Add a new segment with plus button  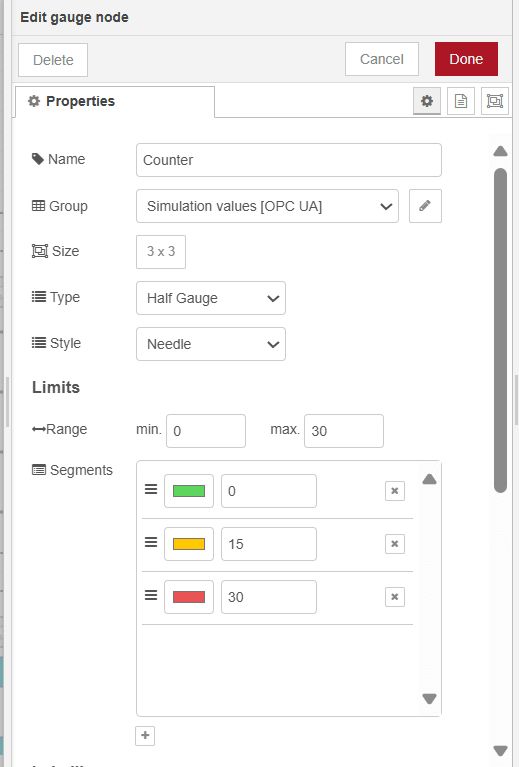145,735
